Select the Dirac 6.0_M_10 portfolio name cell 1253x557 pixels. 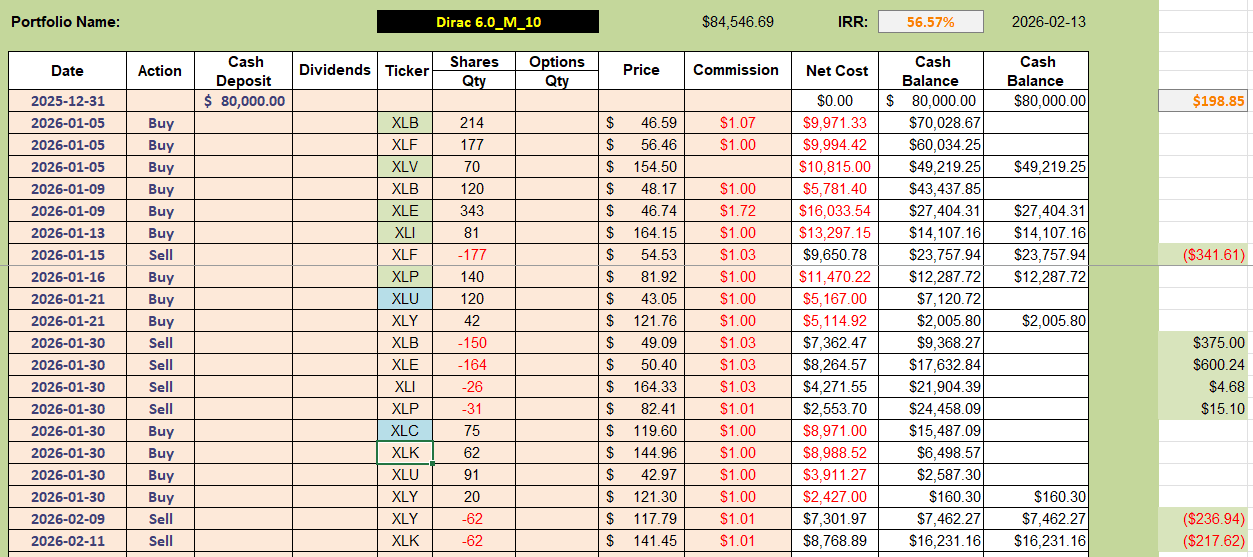point(488,22)
